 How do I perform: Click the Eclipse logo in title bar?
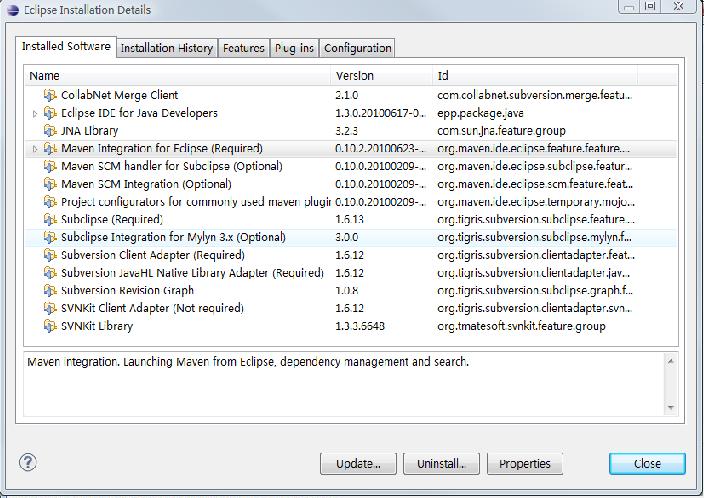13,10
